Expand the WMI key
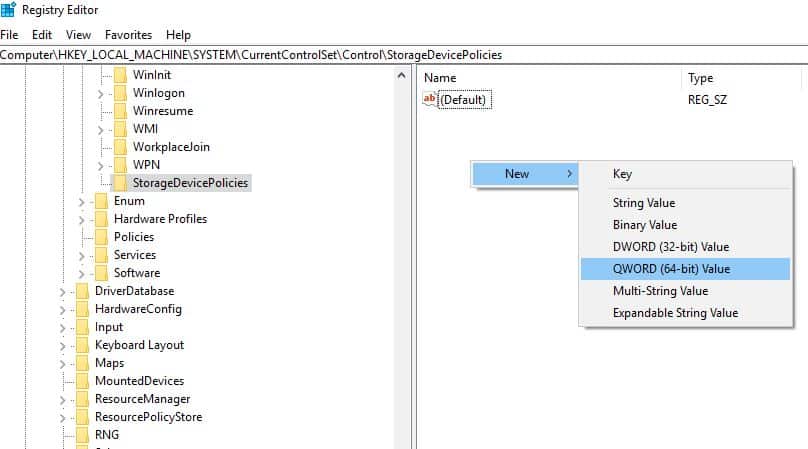Viewport: 808px width, 449px height. (100, 130)
